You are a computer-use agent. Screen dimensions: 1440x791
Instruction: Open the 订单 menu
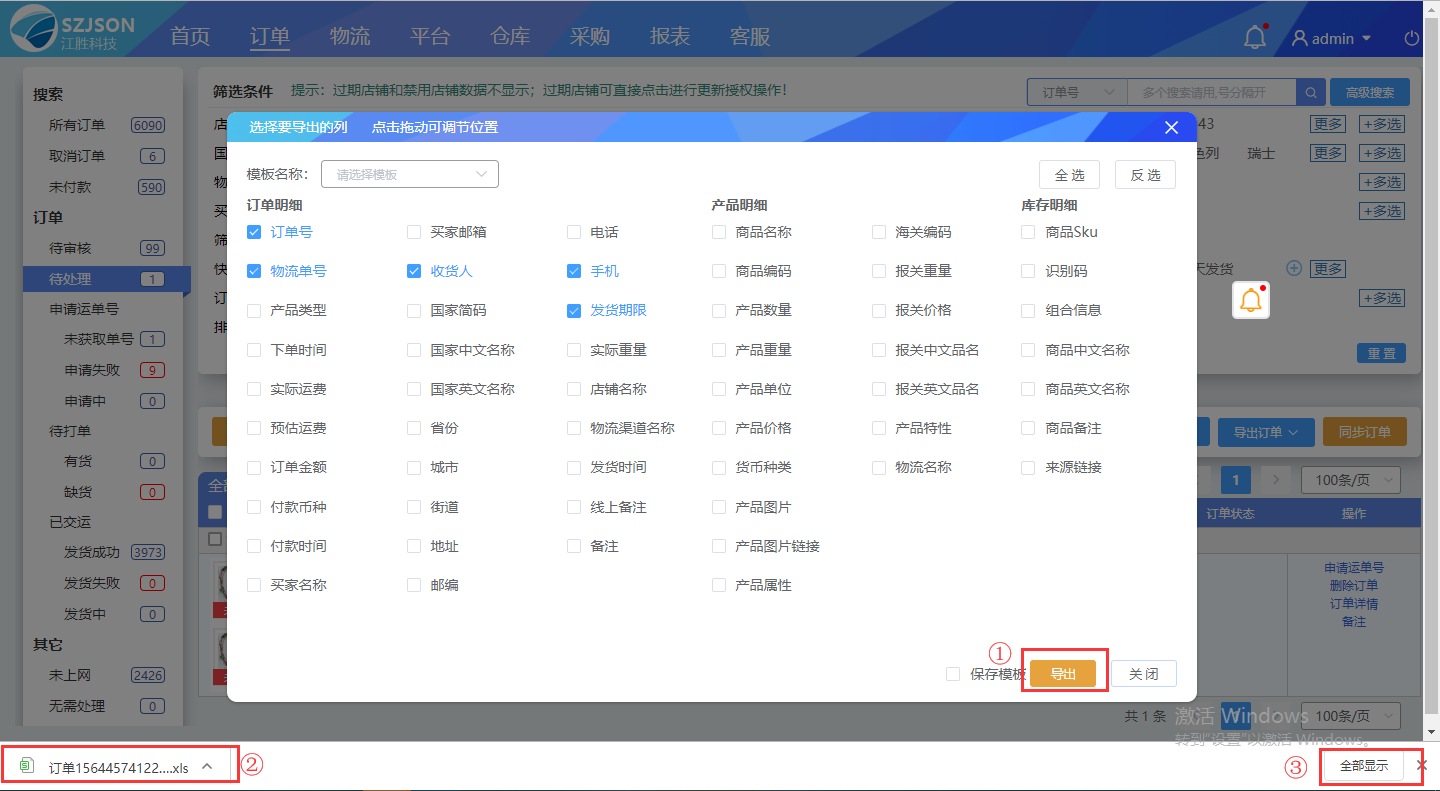270,36
